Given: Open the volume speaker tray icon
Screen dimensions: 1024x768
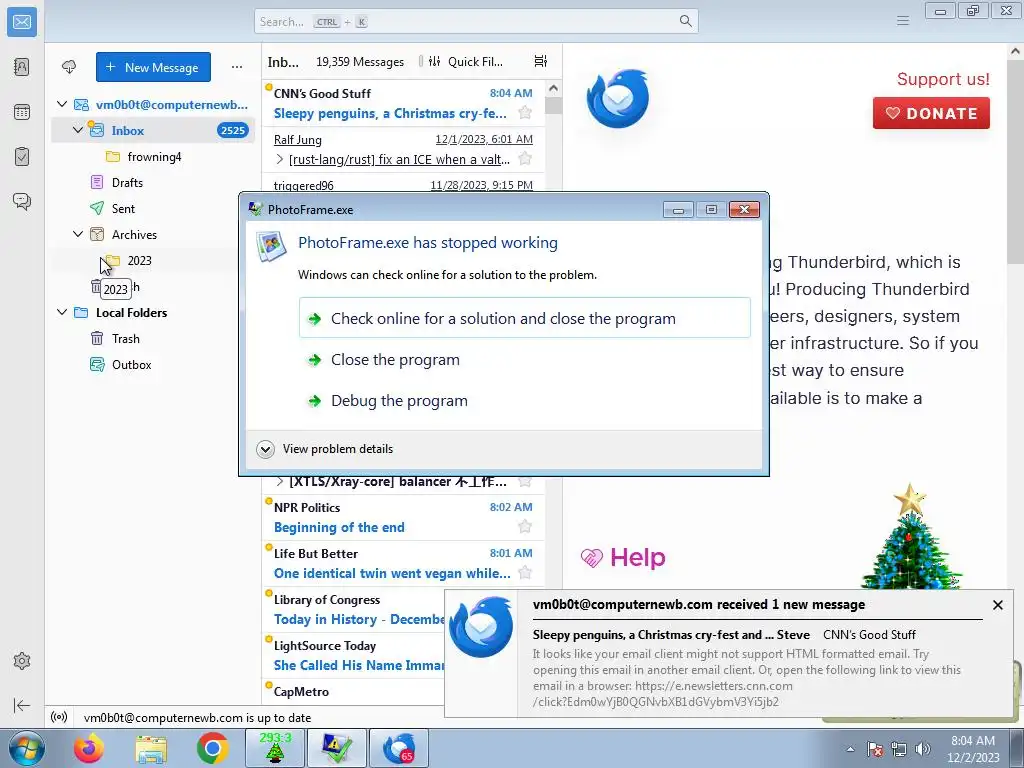Looking at the screenshot, I should point(923,749).
